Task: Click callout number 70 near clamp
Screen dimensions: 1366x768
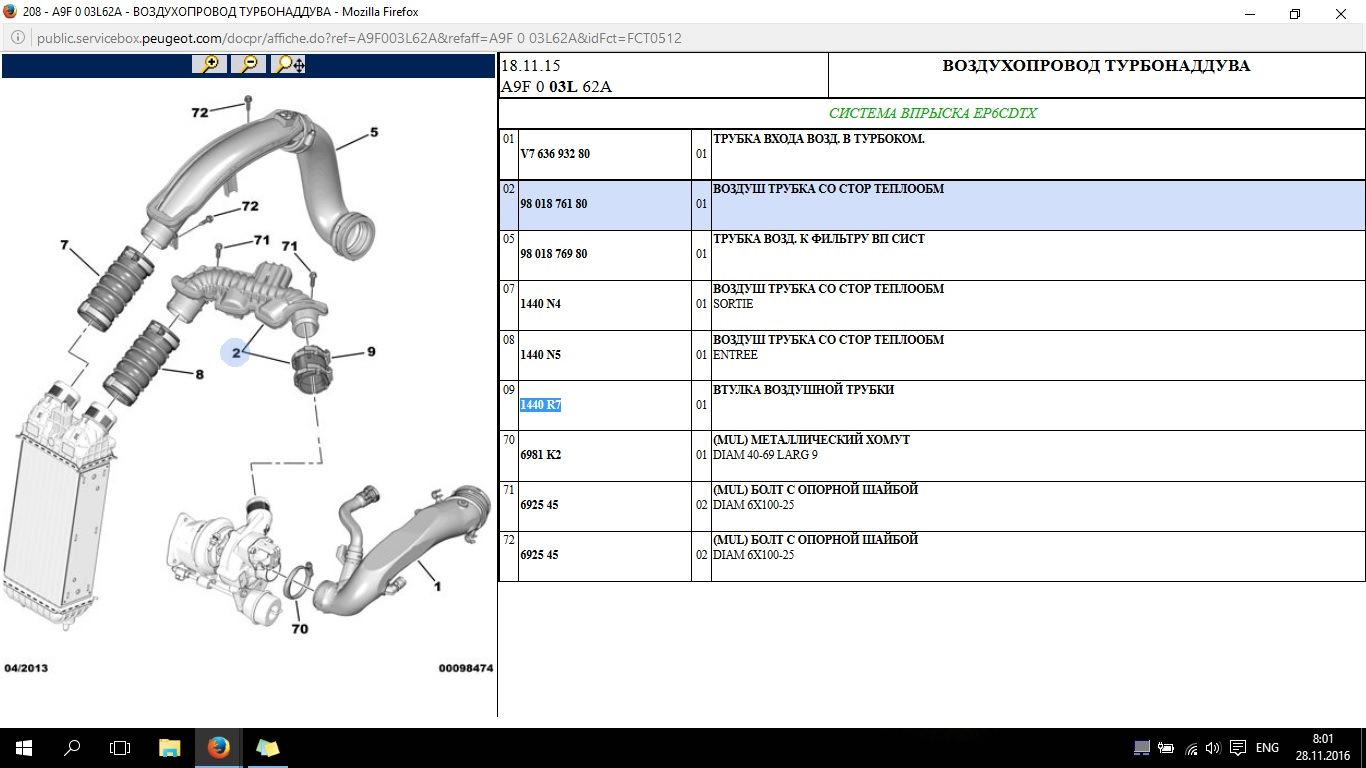Action: tap(299, 629)
